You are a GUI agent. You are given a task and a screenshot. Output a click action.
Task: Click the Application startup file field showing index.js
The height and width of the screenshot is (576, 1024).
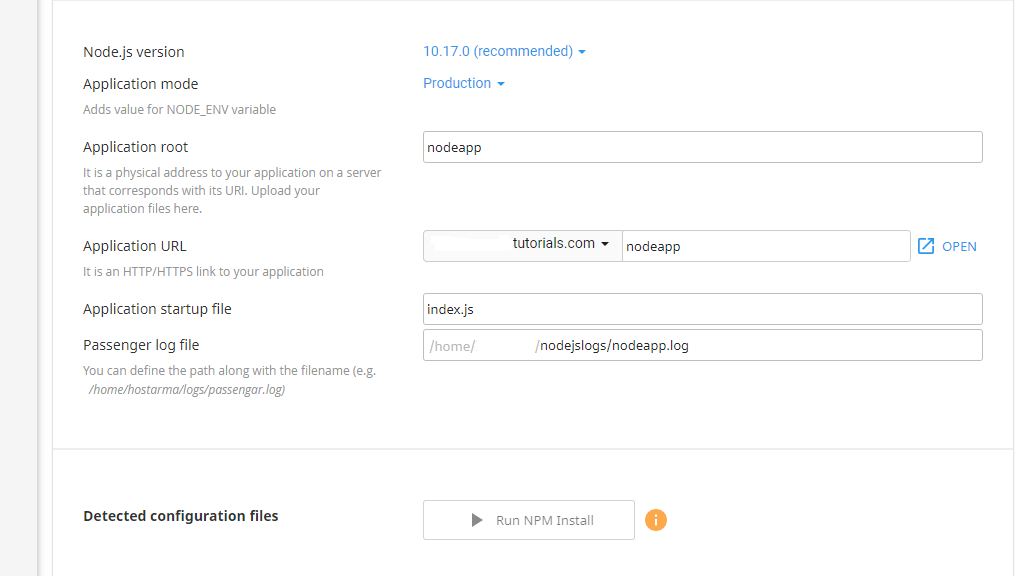702,308
